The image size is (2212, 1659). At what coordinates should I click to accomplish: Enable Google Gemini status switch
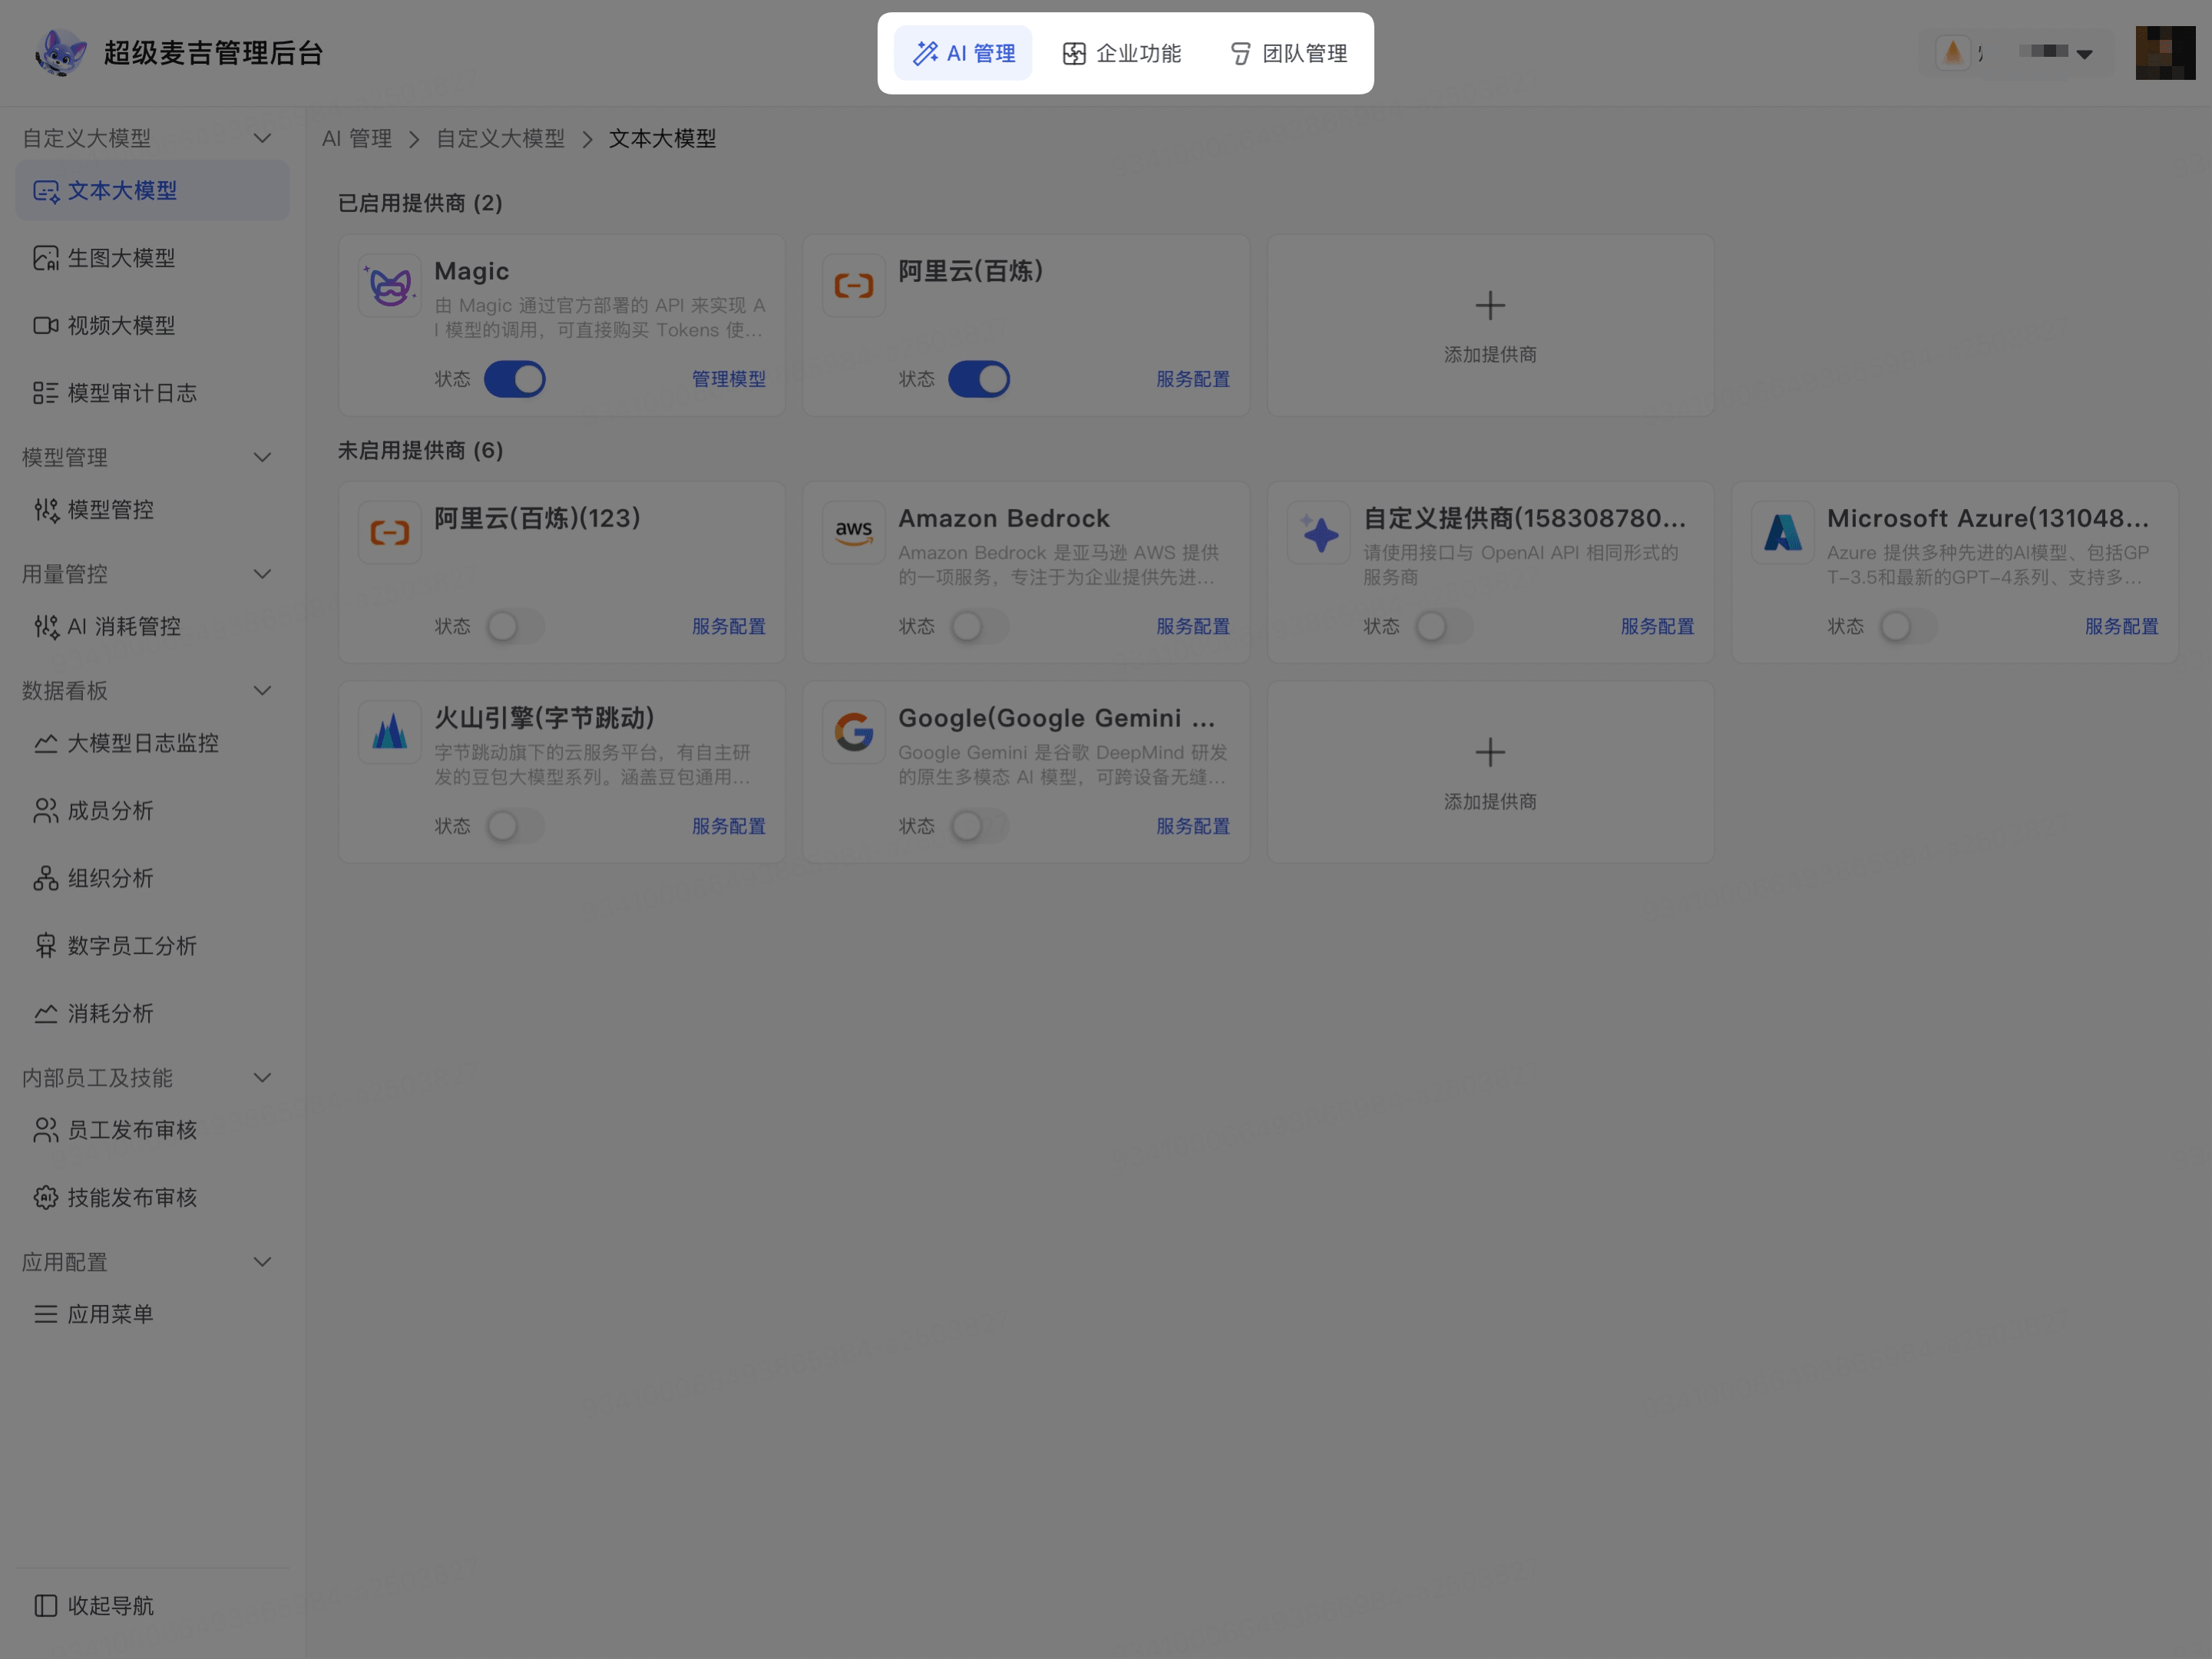click(x=979, y=827)
